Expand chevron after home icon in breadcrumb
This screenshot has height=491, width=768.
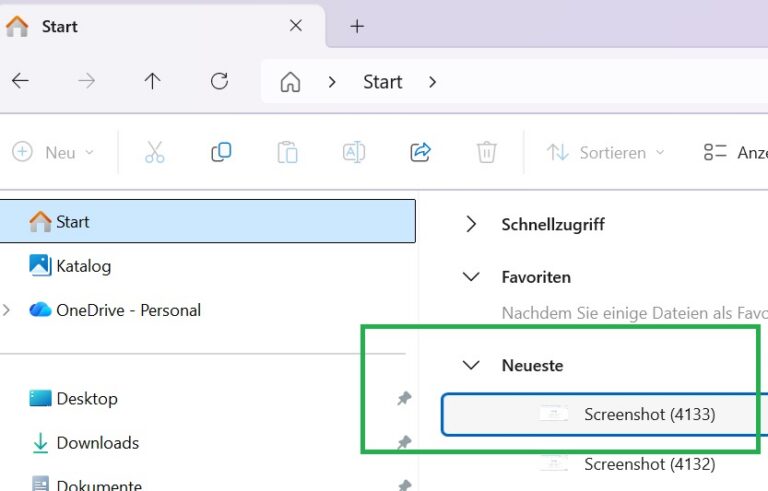click(332, 82)
